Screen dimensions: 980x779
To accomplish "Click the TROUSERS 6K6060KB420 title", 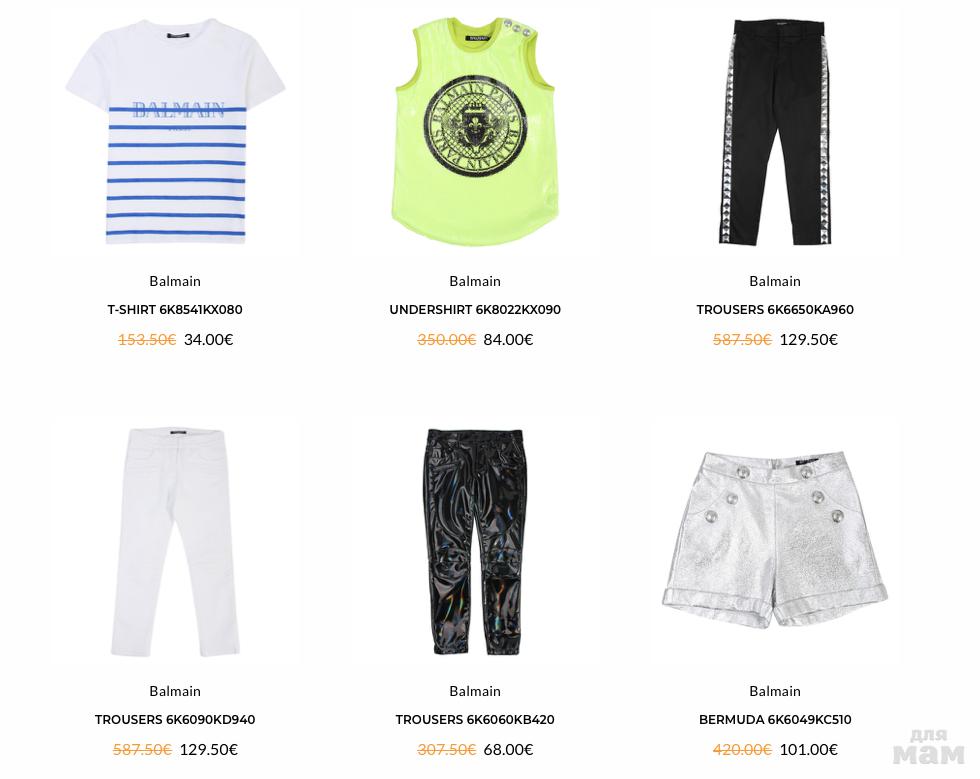I will (475, 720).
